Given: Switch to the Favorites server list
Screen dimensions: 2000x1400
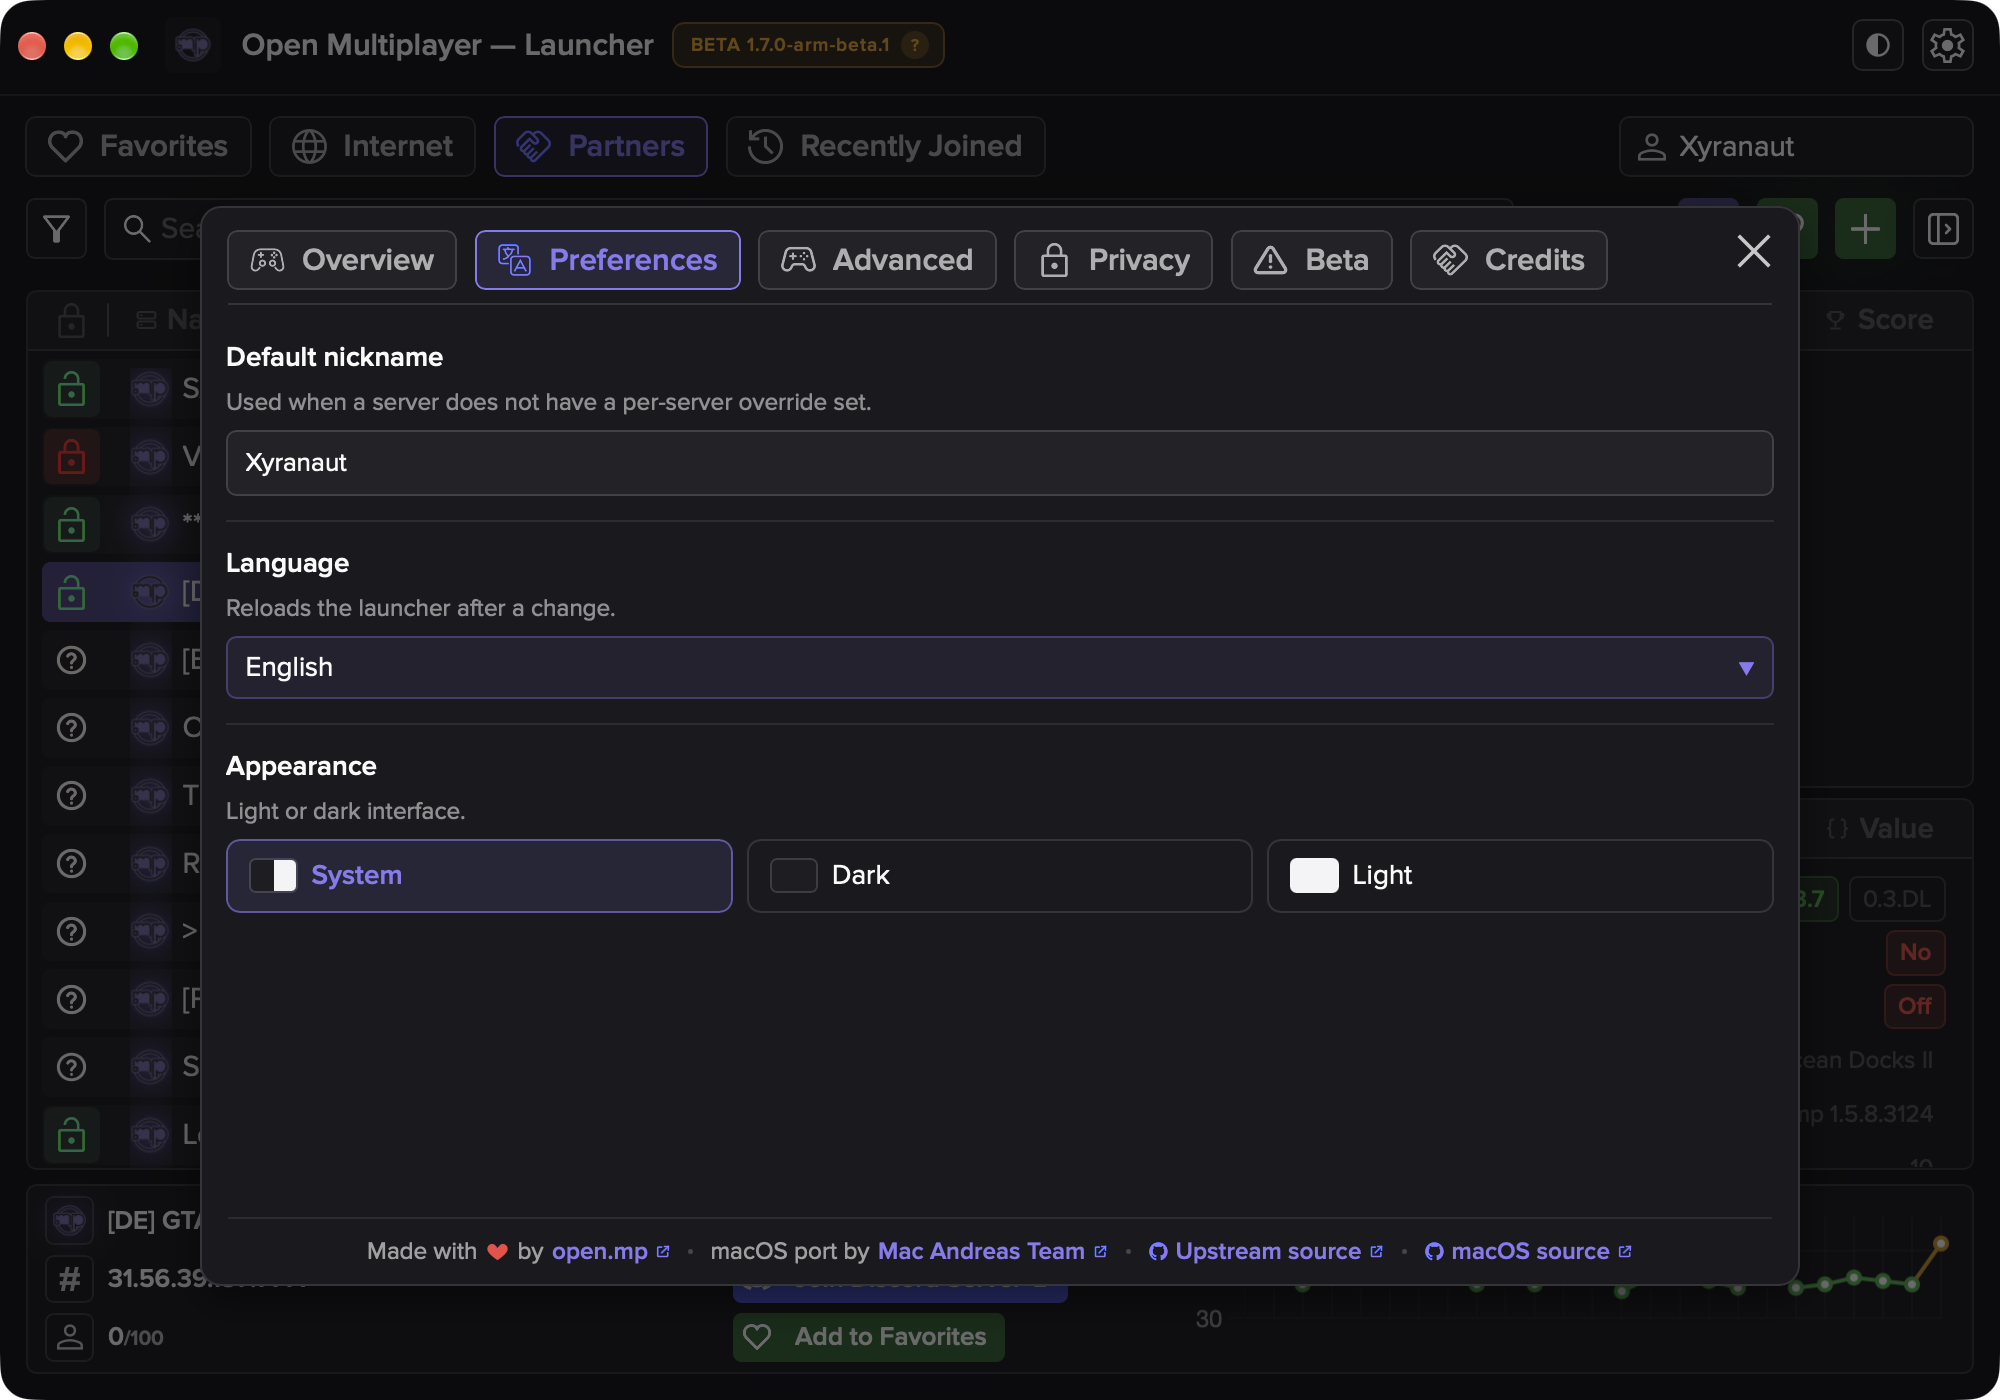Looking at the screenshot, I should click(x=139, y=147).
